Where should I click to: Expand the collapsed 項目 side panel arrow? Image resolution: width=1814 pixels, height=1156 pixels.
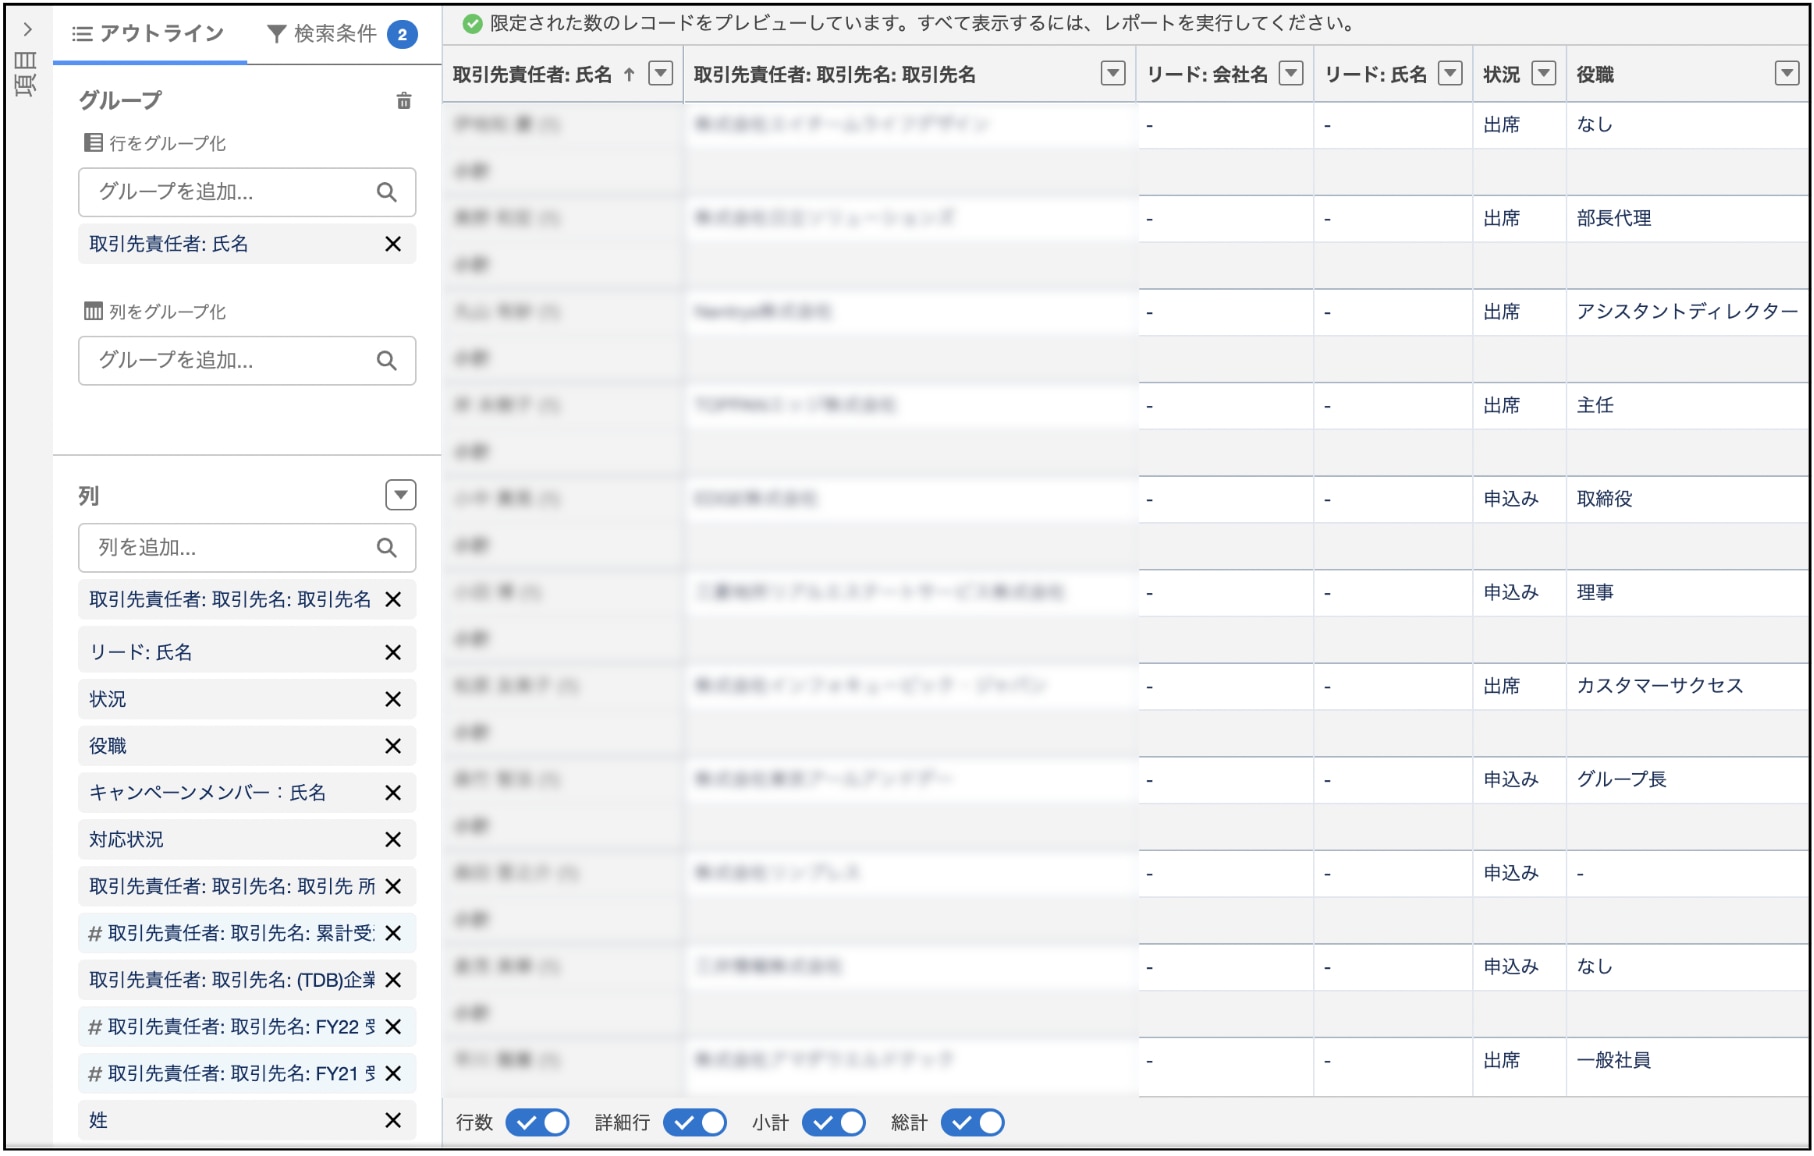pos(27,29)
